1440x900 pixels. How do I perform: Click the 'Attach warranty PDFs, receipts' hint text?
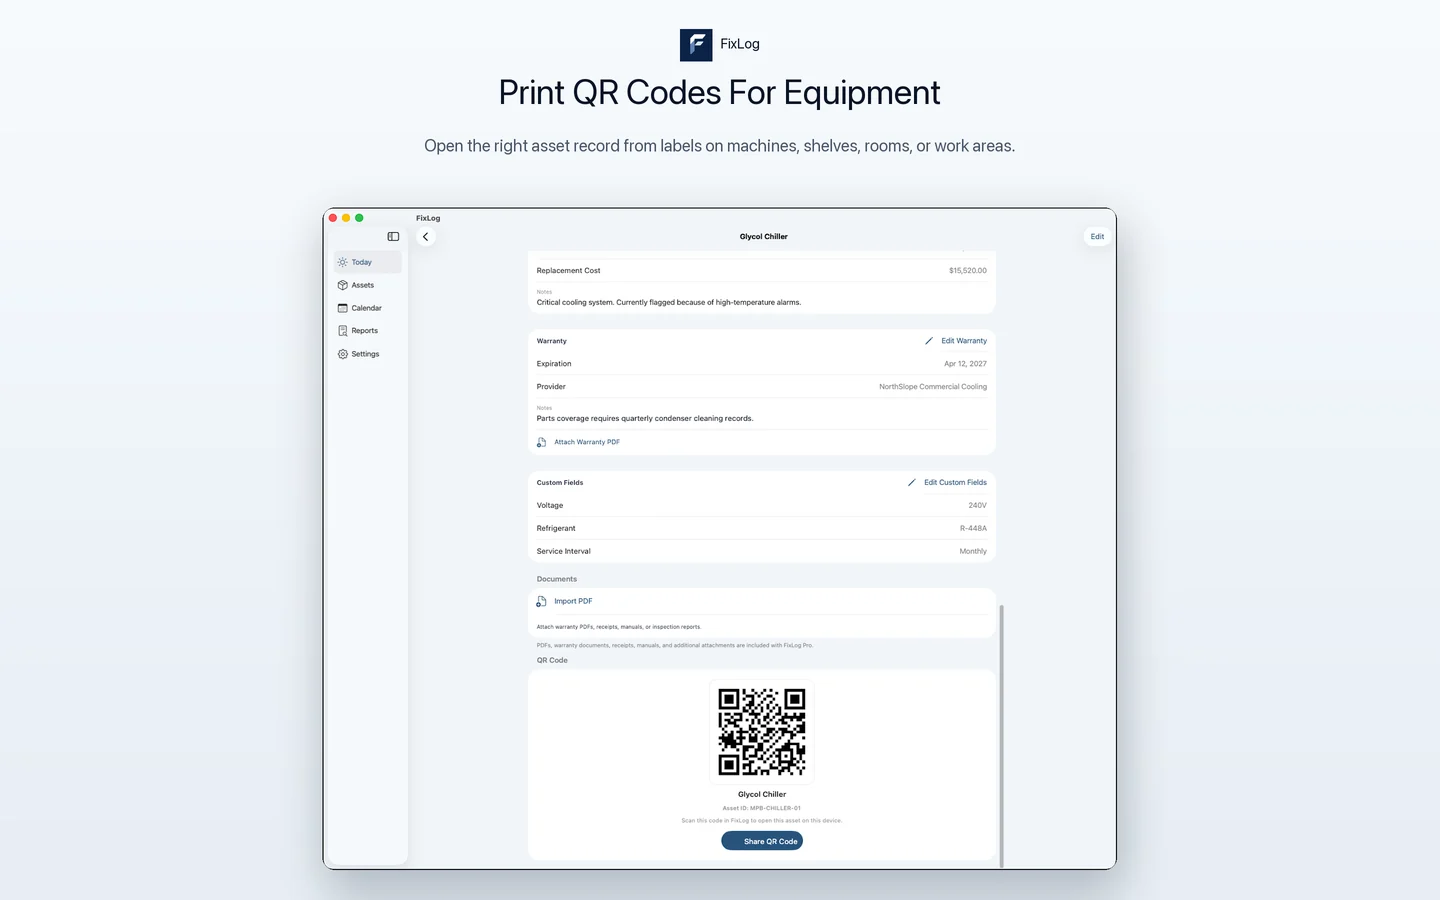(619, 627)
